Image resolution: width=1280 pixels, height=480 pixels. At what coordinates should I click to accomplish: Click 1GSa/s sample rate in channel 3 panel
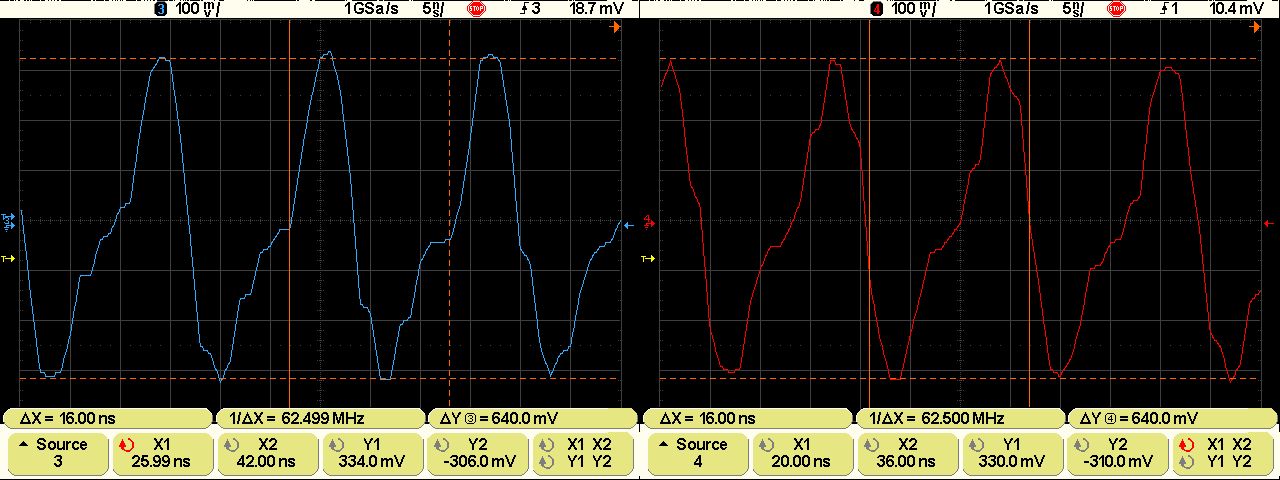[370, 9]
